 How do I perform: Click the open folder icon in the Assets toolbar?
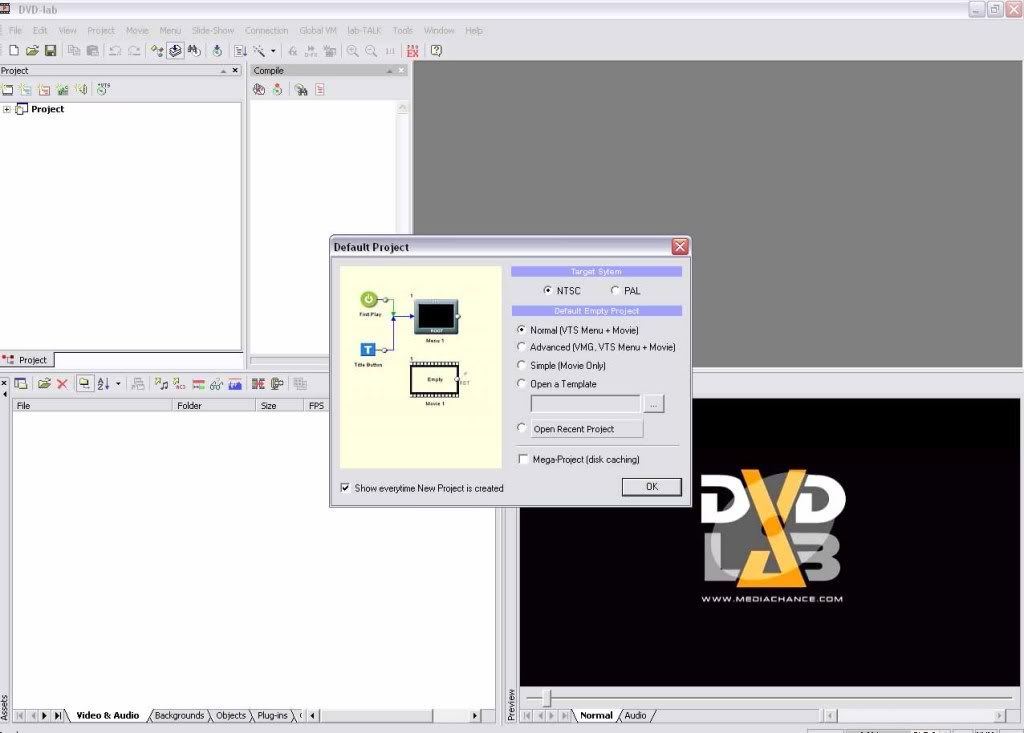coord(44,383)
